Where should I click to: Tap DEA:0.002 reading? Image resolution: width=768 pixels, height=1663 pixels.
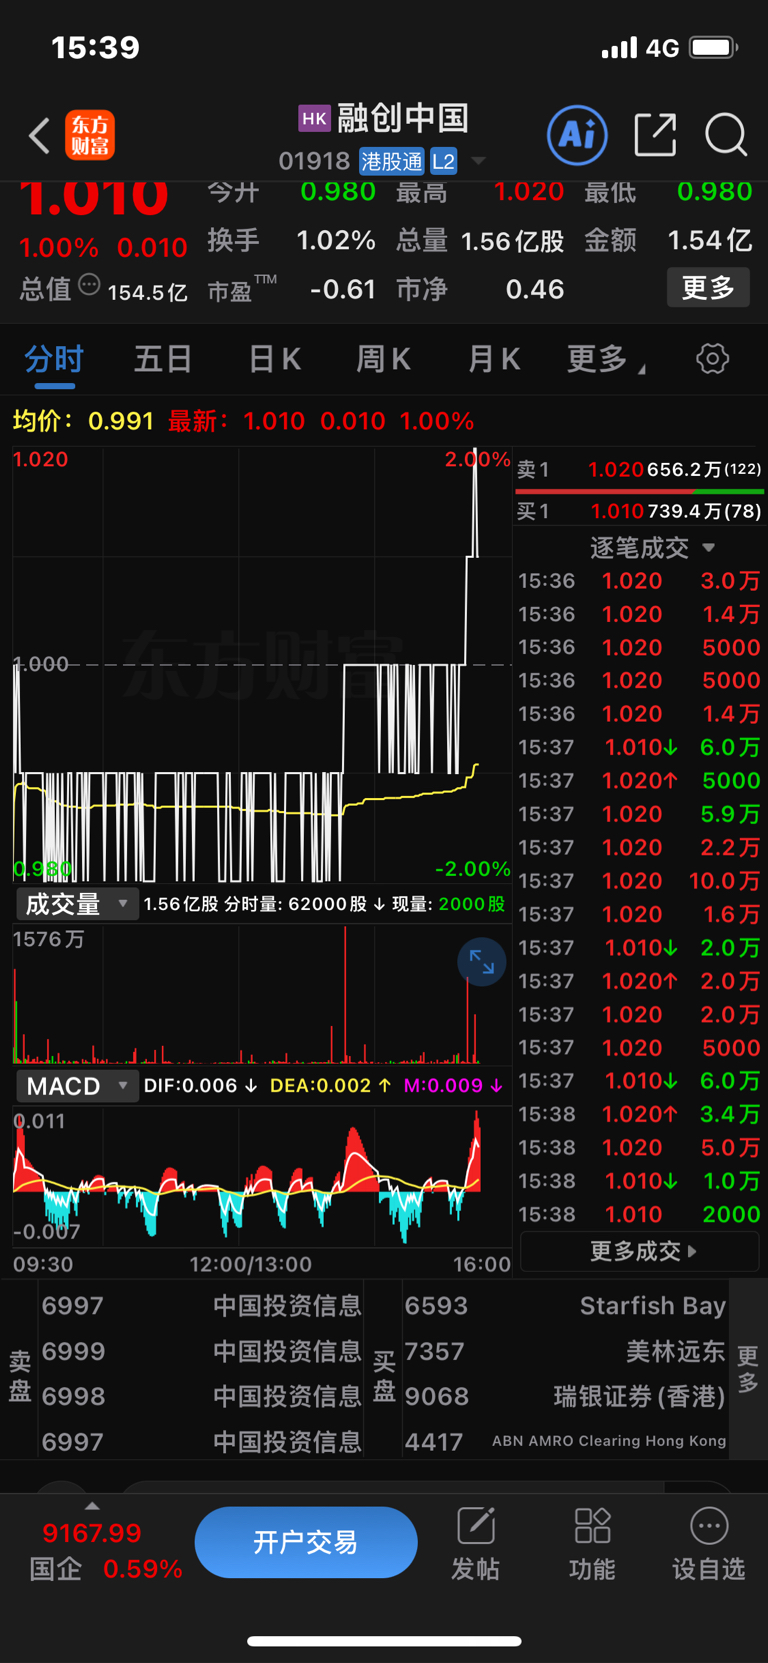click(x=330, y=1085)
